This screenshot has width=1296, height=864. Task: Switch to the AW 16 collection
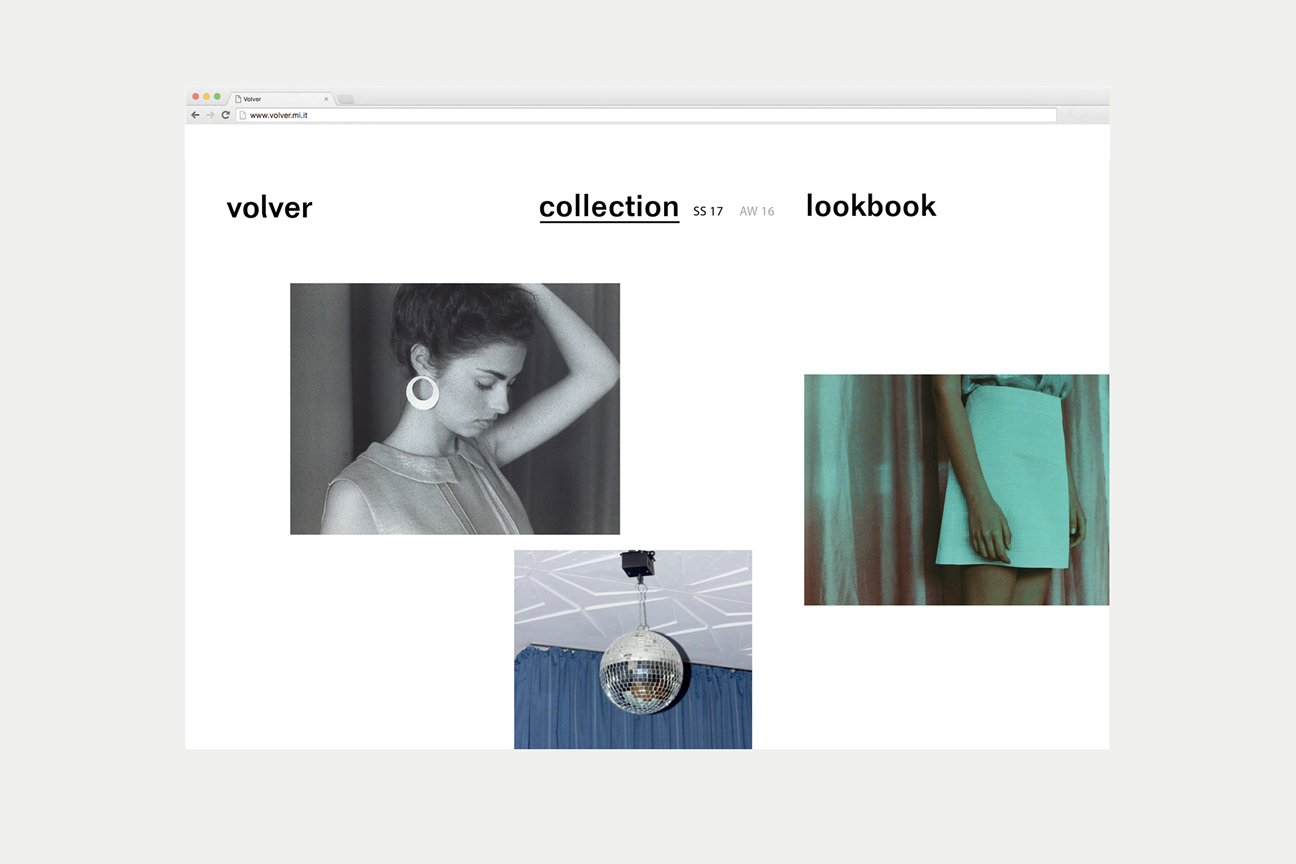pos(757,211)
